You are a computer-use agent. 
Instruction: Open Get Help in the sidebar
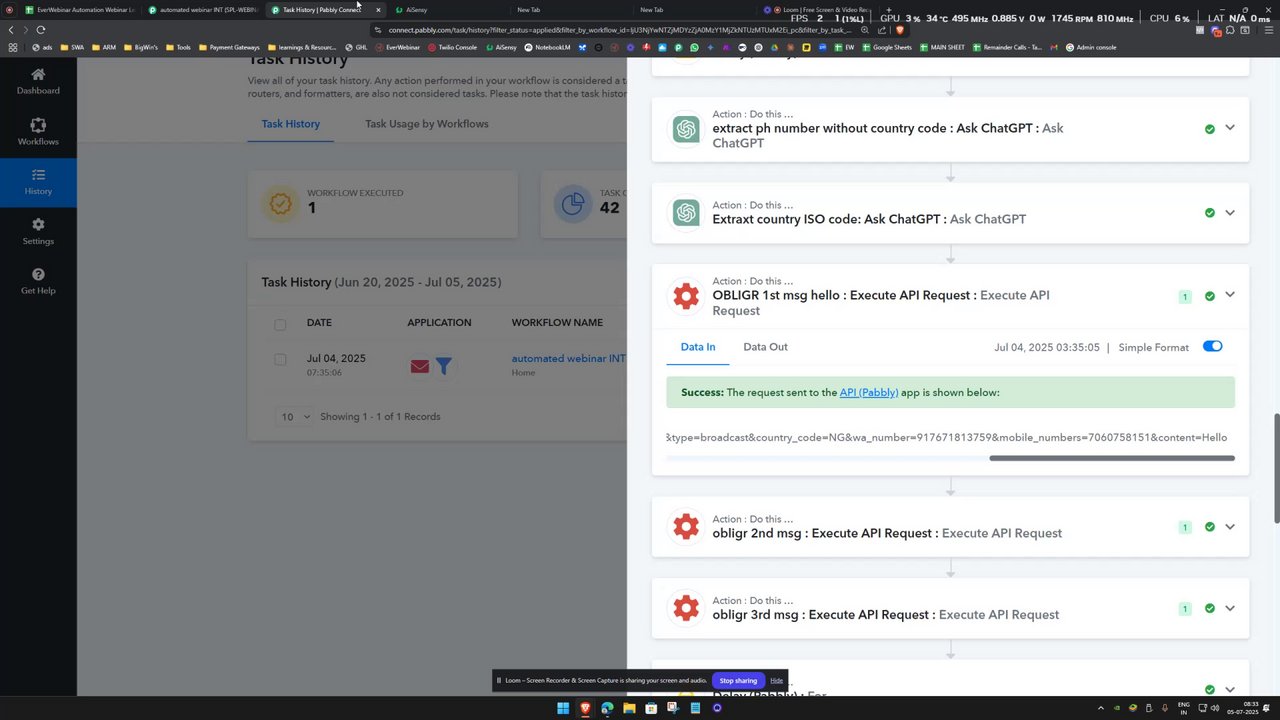38,282
